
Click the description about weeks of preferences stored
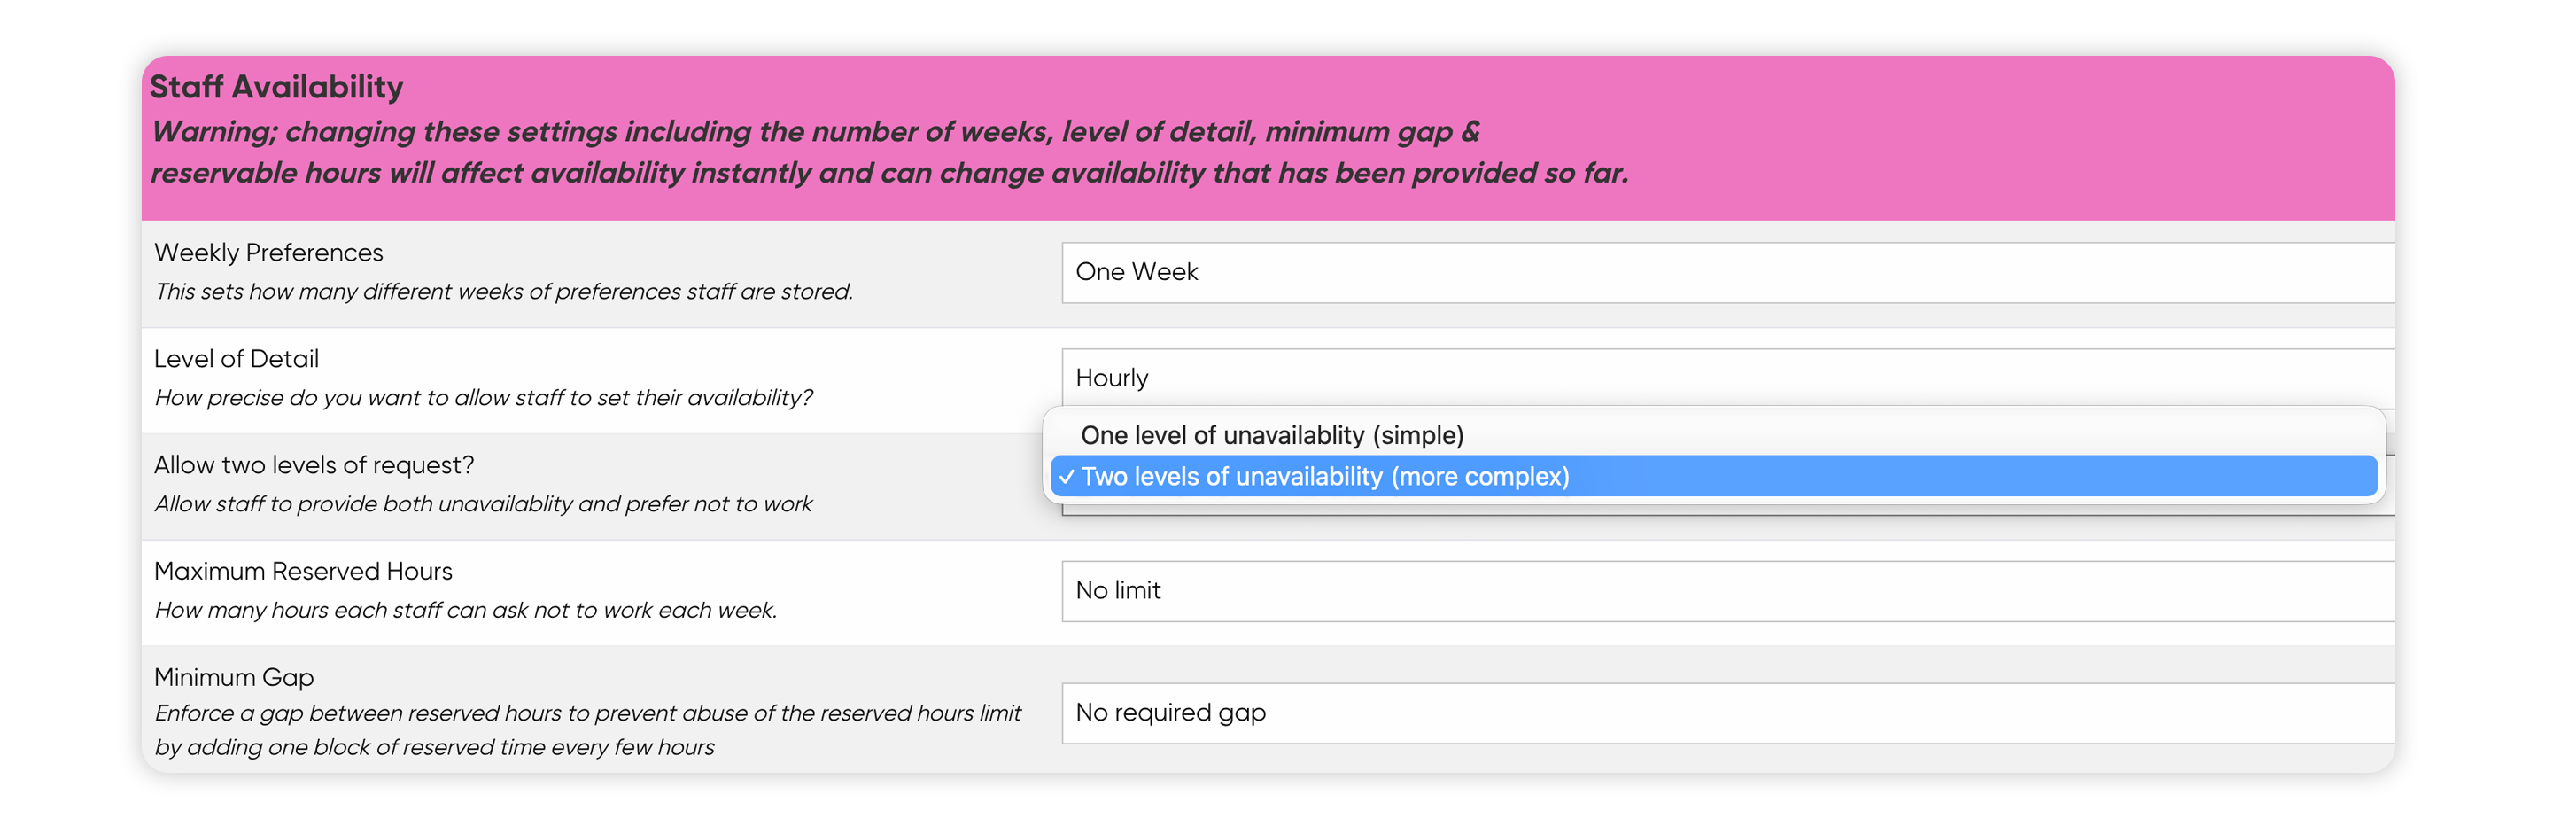coord(504,291)
